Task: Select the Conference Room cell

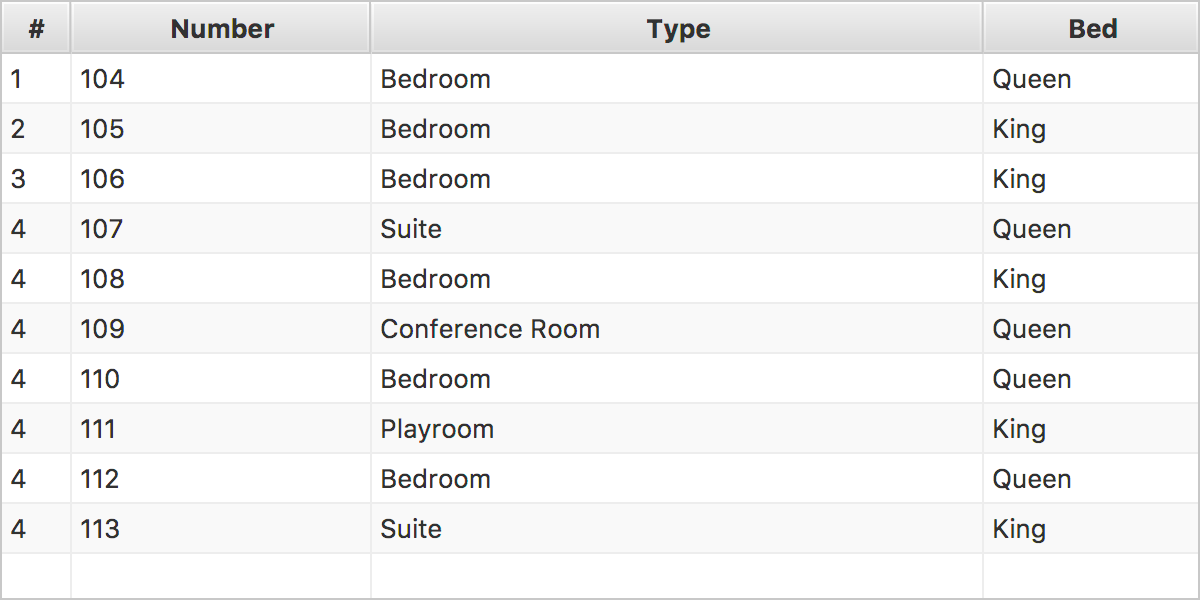Action: point(677,329)
